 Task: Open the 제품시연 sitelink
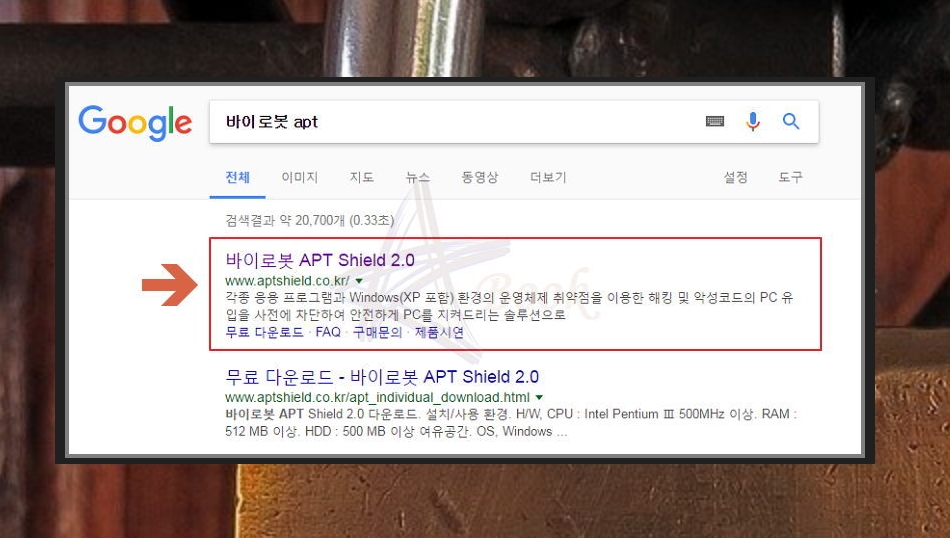(439, 332)
